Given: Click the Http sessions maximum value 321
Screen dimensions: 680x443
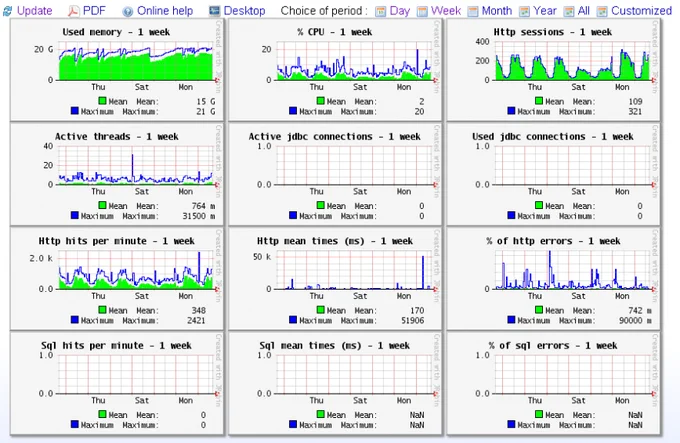Looking at the screenshot, I should click(x=635, y=112).
